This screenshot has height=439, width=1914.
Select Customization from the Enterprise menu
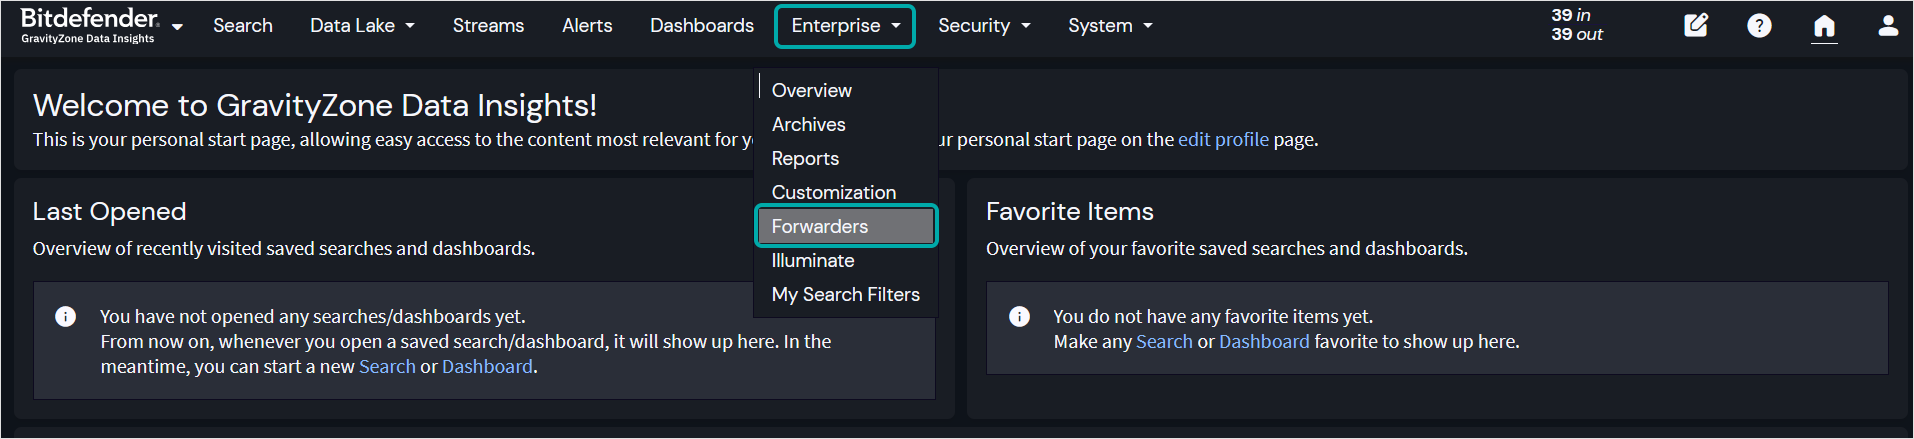(846, 192)
